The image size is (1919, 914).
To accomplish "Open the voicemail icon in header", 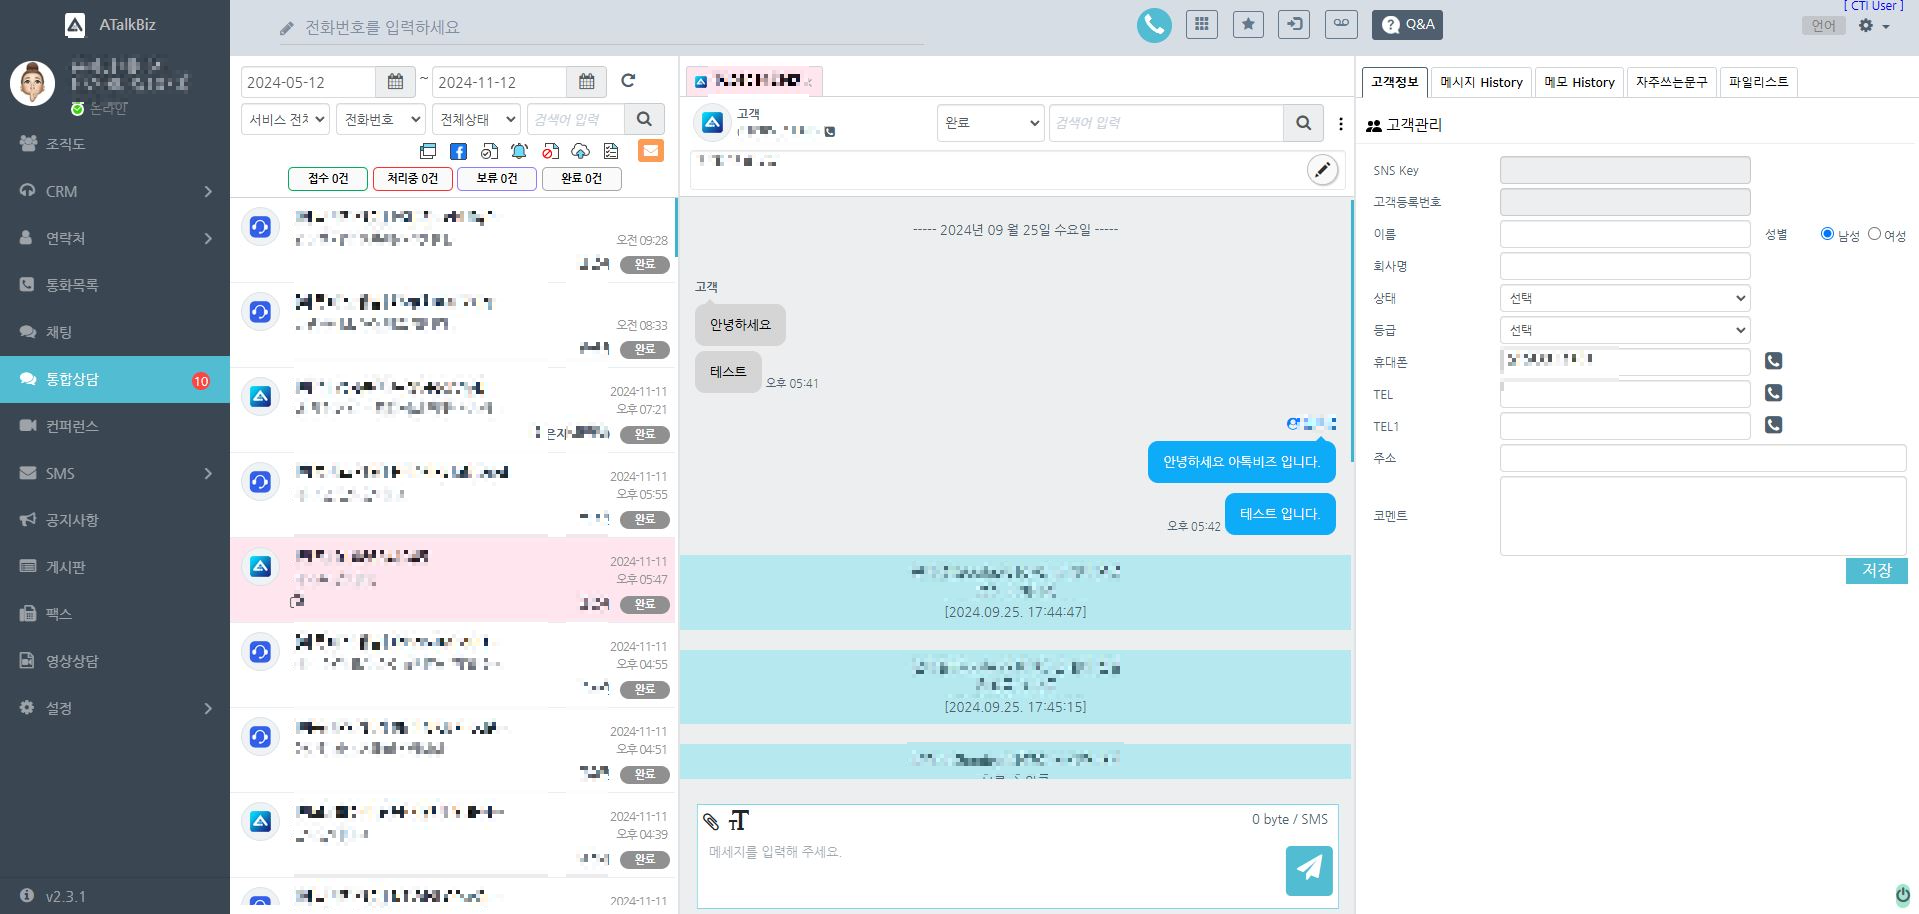I will (x=1341, y=24).
